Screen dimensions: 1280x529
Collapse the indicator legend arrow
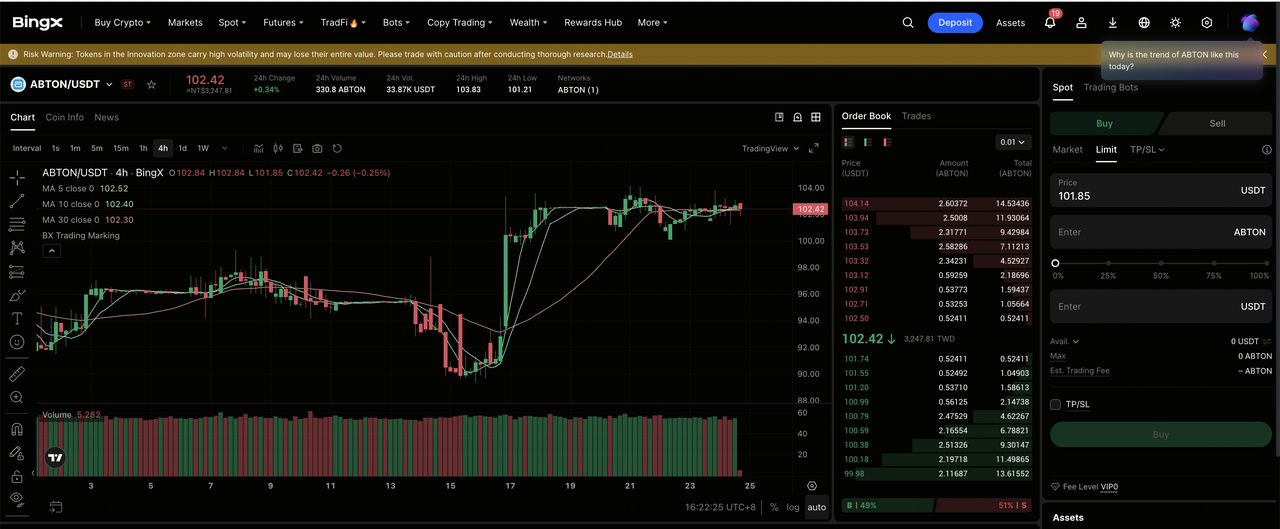point(50,251)
